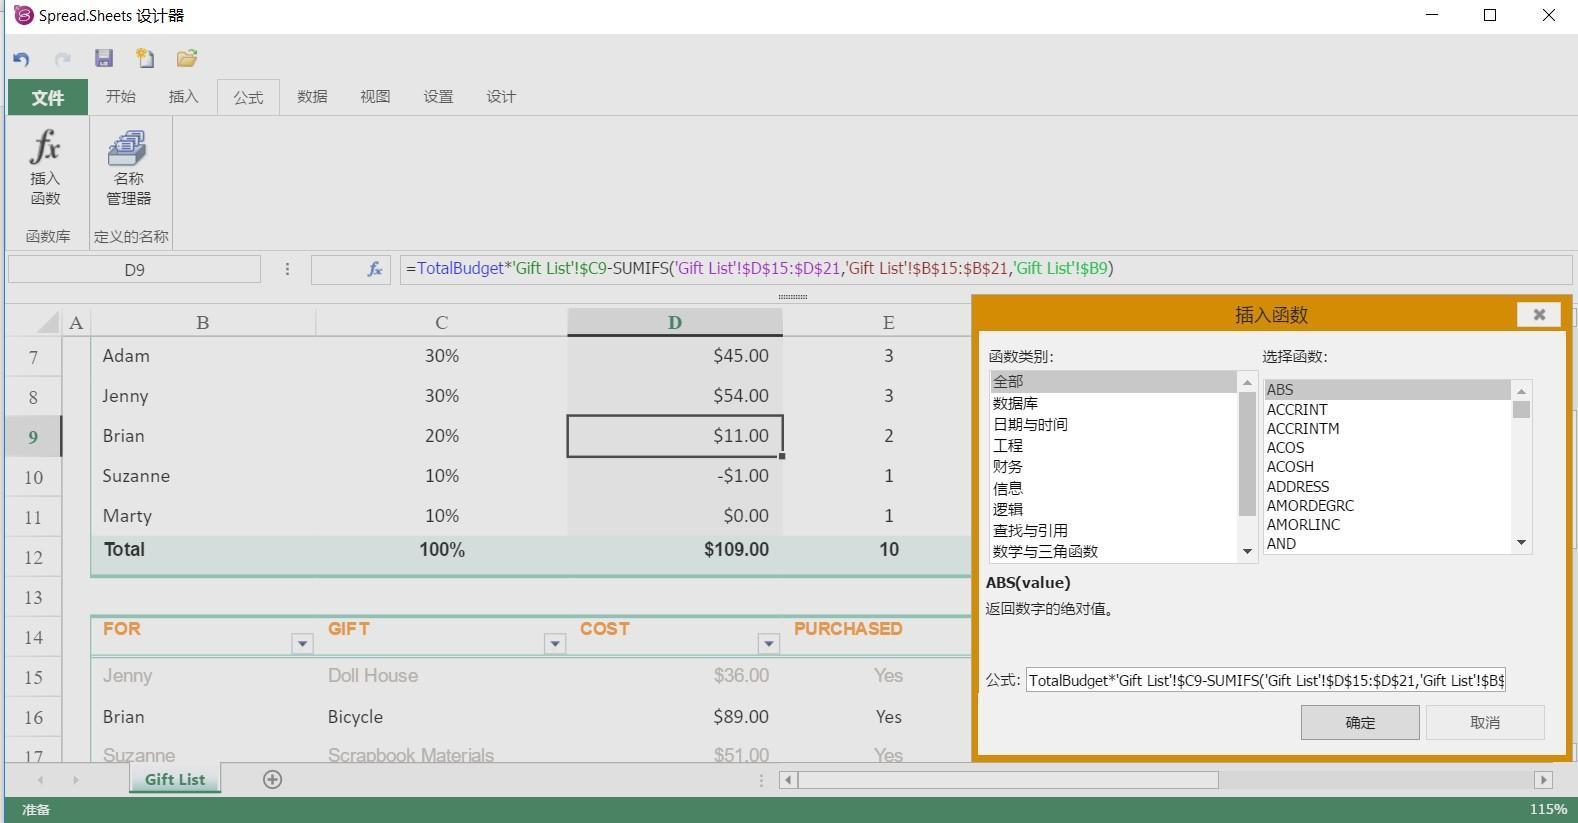Click the cell containing Suzanne's -$1.00

pos(675,476)
